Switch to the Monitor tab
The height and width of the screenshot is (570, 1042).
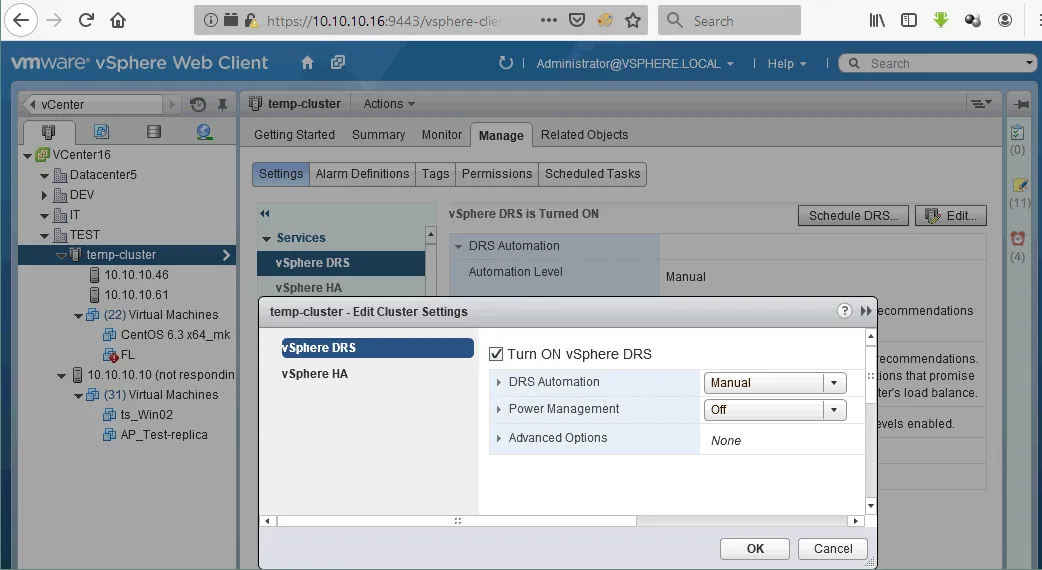point(441,135)
